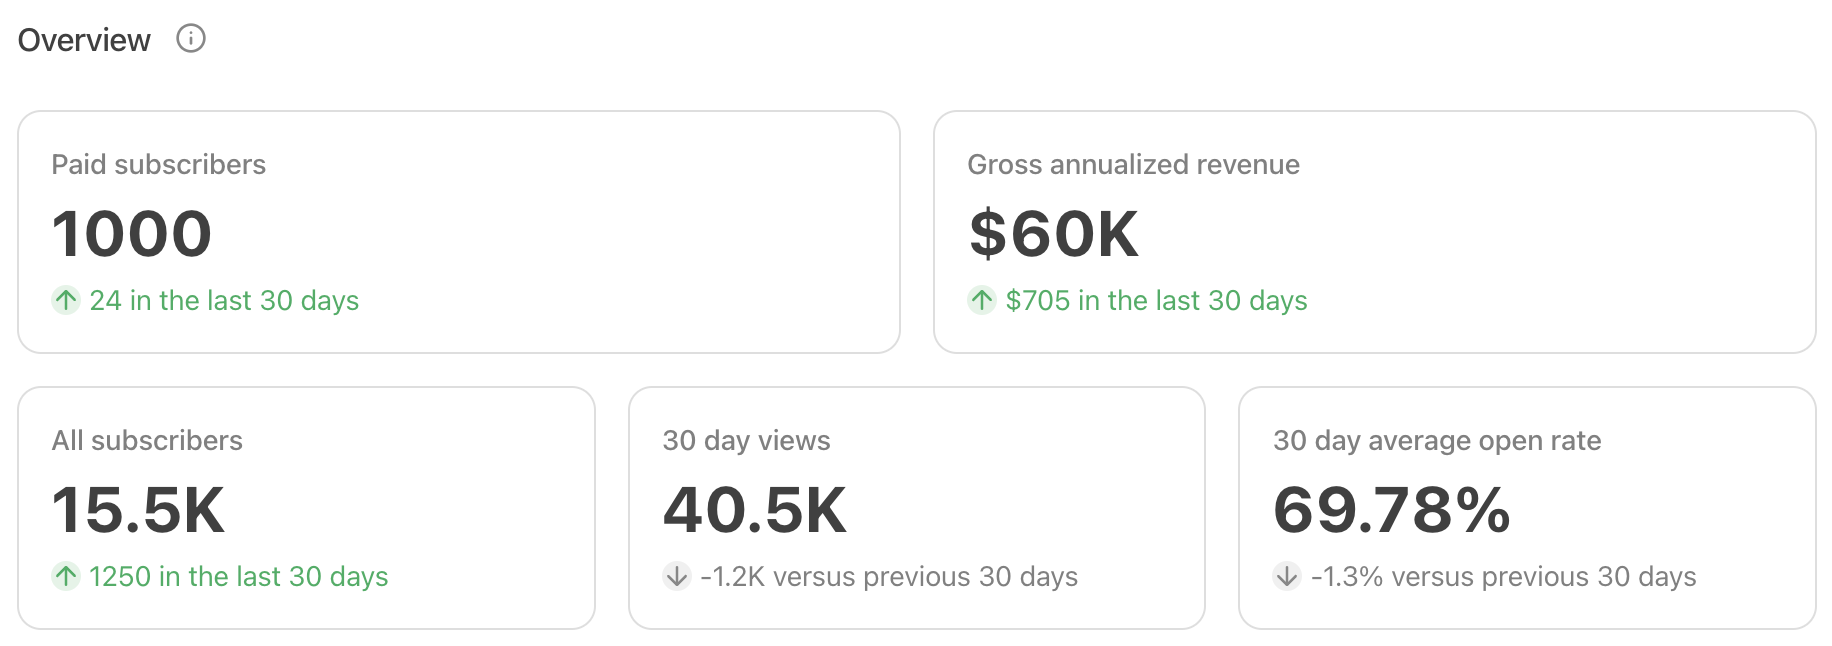
Task: Click the Paid subscribers label
Action: 159,164
